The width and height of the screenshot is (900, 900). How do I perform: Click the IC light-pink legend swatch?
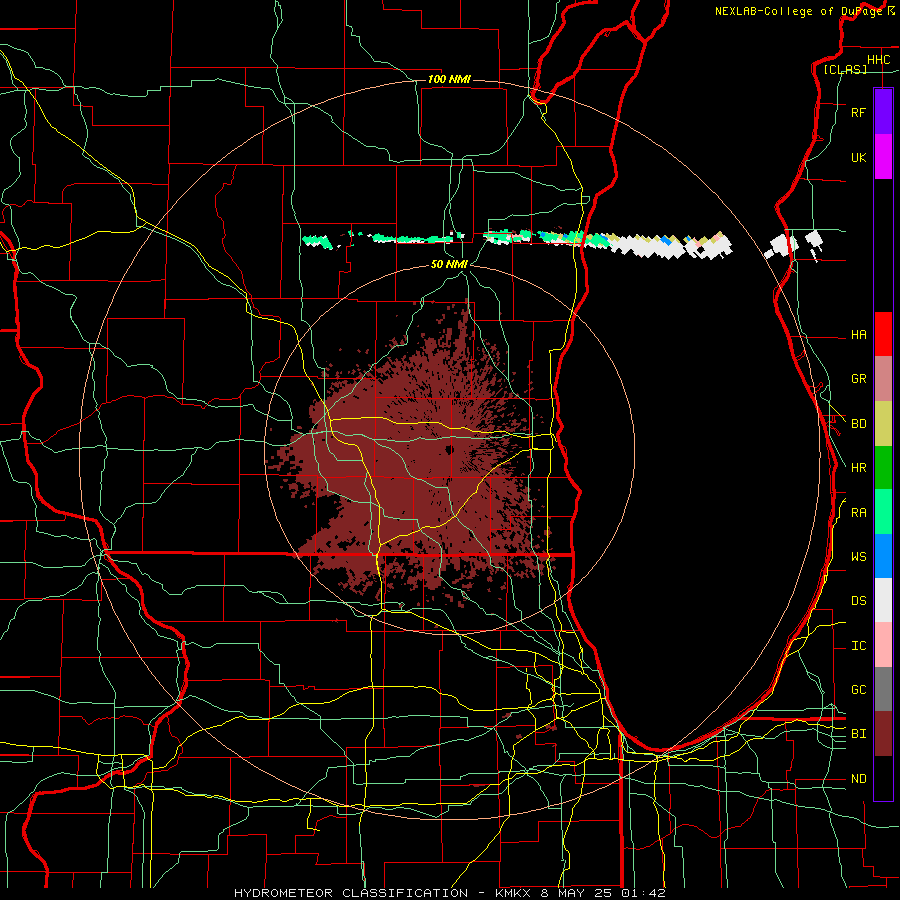[x=883, y=645]
